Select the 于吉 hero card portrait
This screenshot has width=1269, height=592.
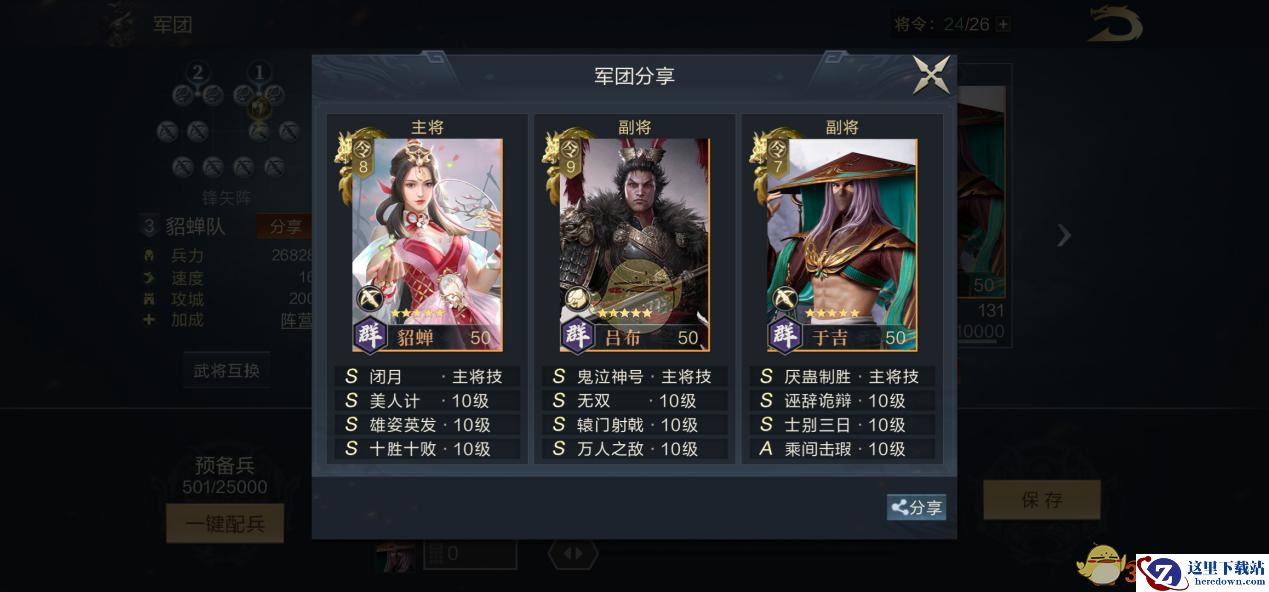(x=842, y=244)
